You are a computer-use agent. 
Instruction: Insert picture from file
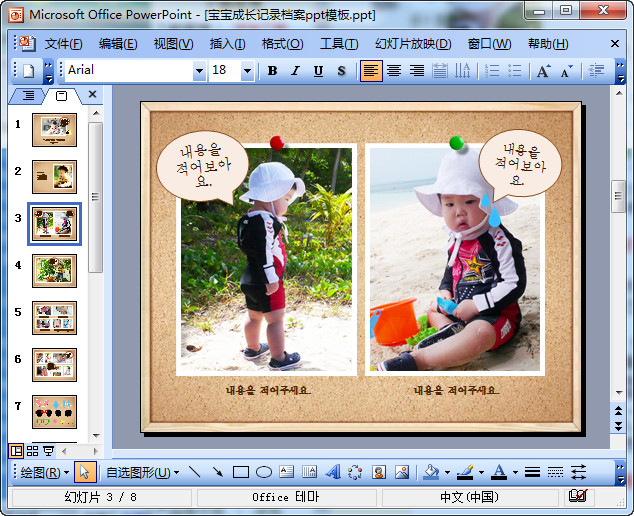click(x=402, y=472)
